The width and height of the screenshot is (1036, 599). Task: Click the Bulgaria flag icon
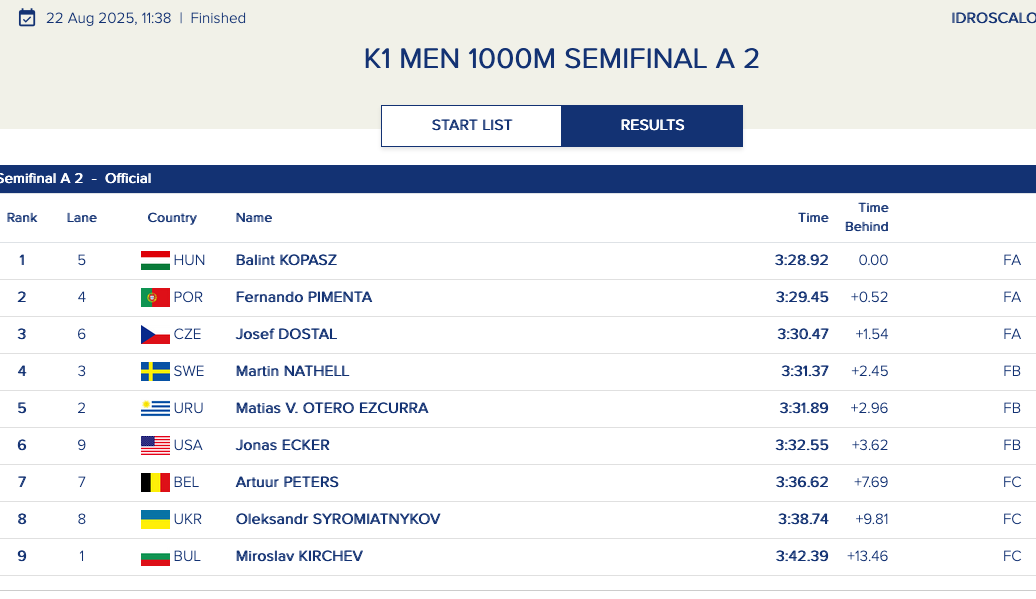(155, 556)
